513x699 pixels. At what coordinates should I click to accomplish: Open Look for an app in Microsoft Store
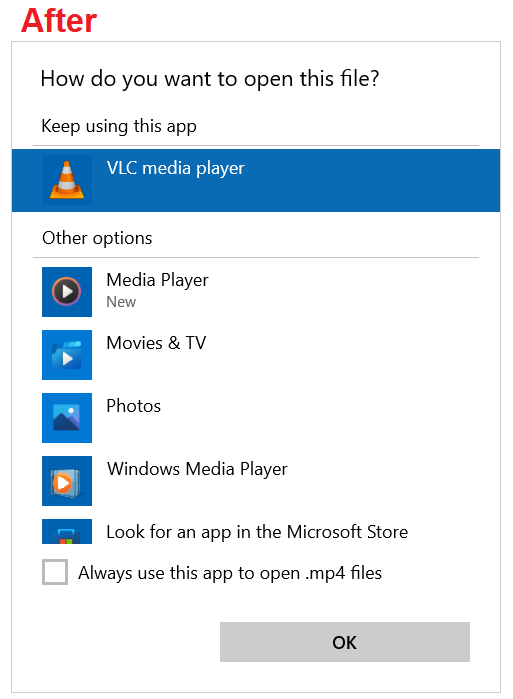pyautogui.click(x=257, y=532)
